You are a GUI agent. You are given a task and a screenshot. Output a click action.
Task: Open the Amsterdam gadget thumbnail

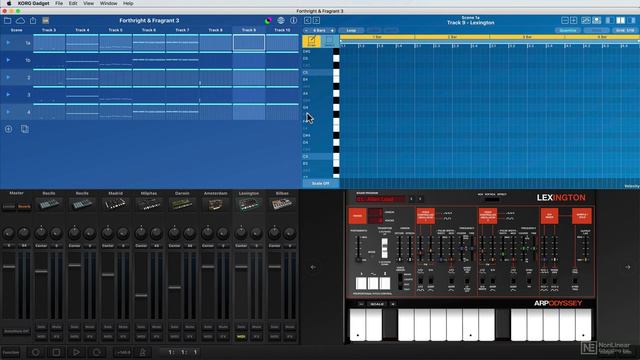(216, 204)
